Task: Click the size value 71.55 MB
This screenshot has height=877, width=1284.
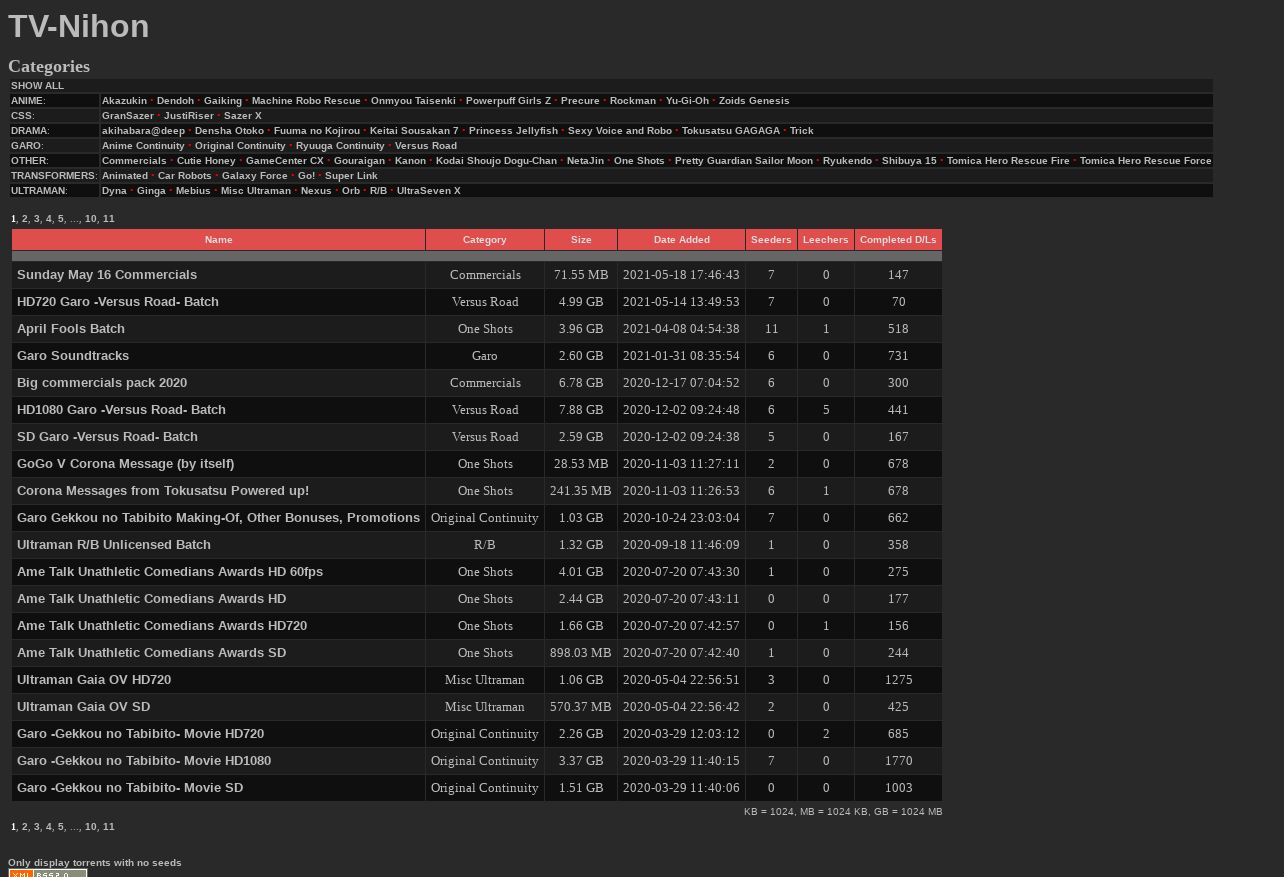Action: [x=581, y=275]
